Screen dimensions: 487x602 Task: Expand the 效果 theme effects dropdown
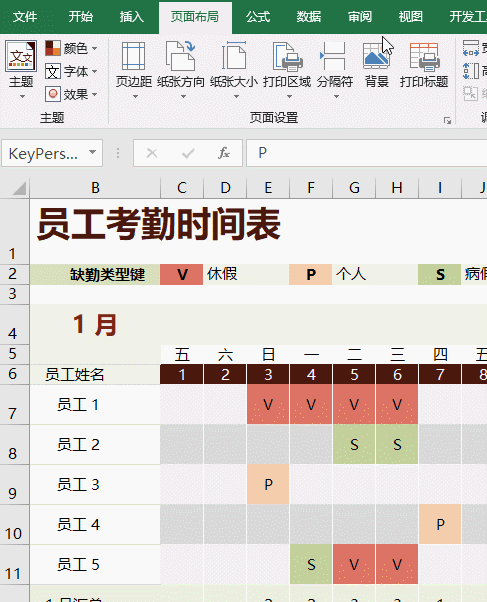click(71, 94)
